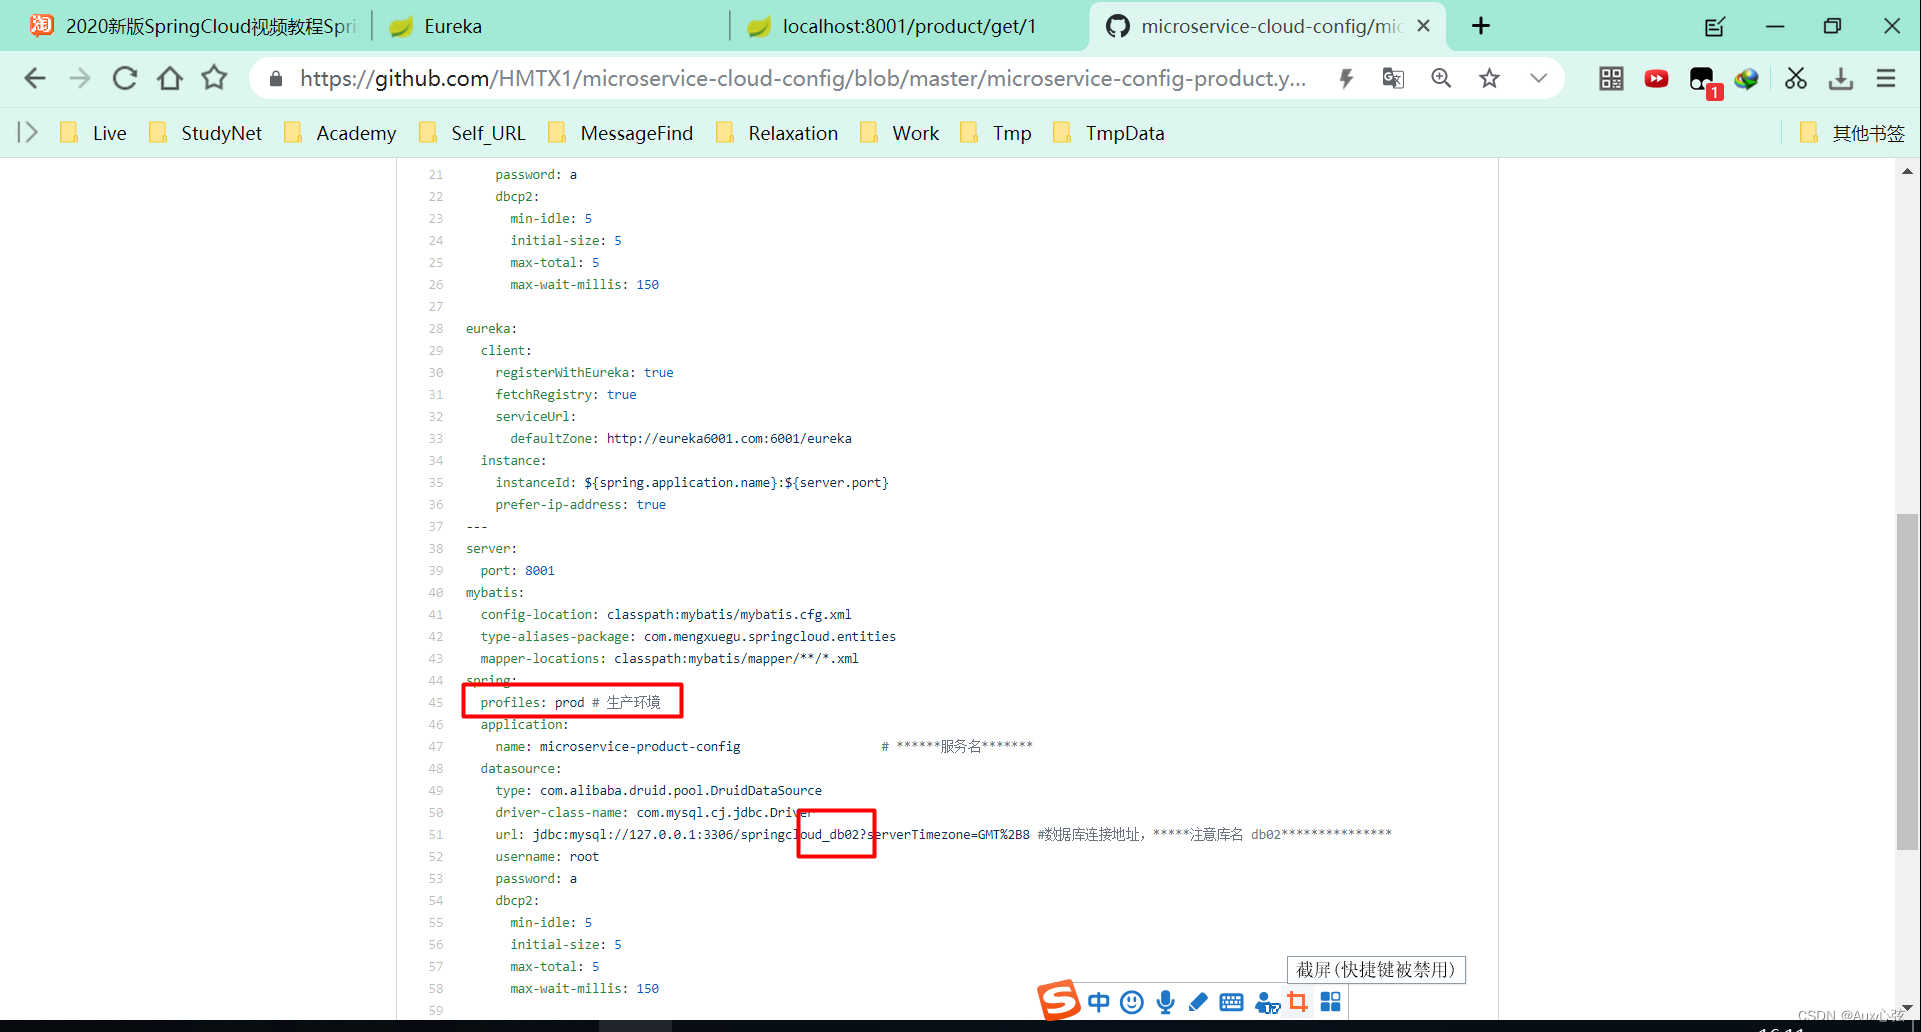Open the video downloader extension icon

click(1656, 79)
